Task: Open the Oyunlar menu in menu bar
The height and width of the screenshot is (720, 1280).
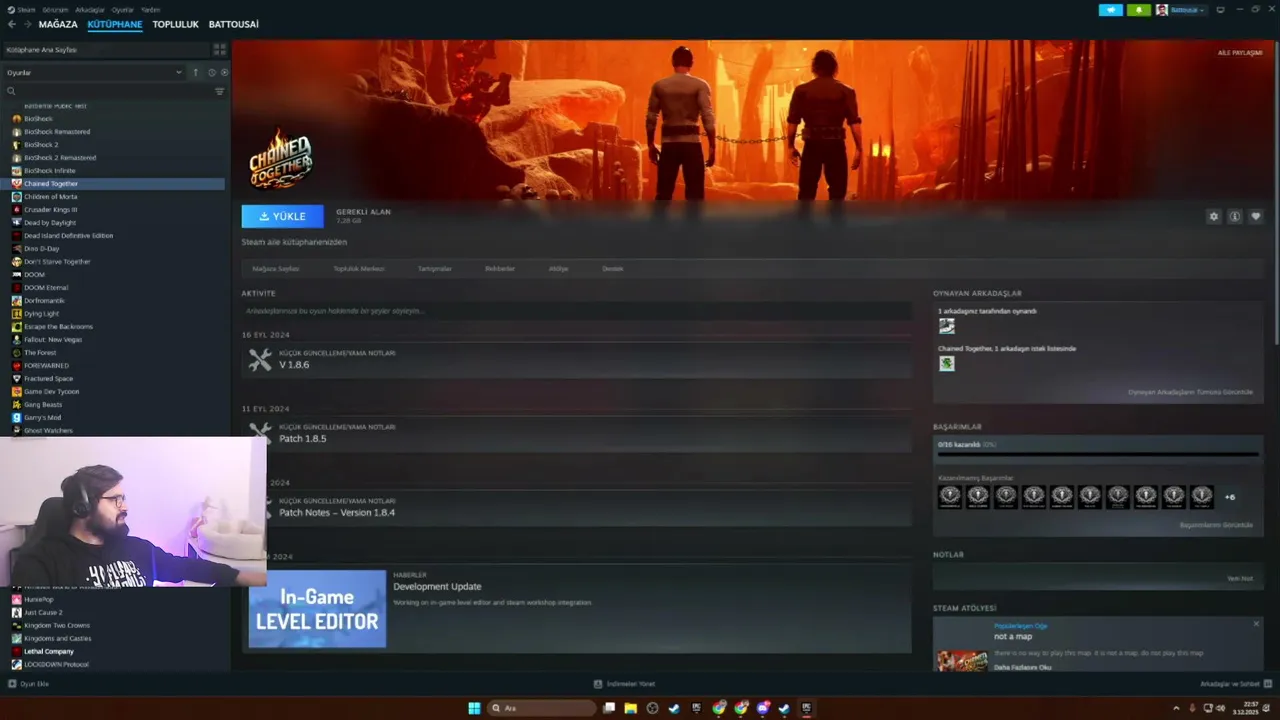Action: (123, 9)
